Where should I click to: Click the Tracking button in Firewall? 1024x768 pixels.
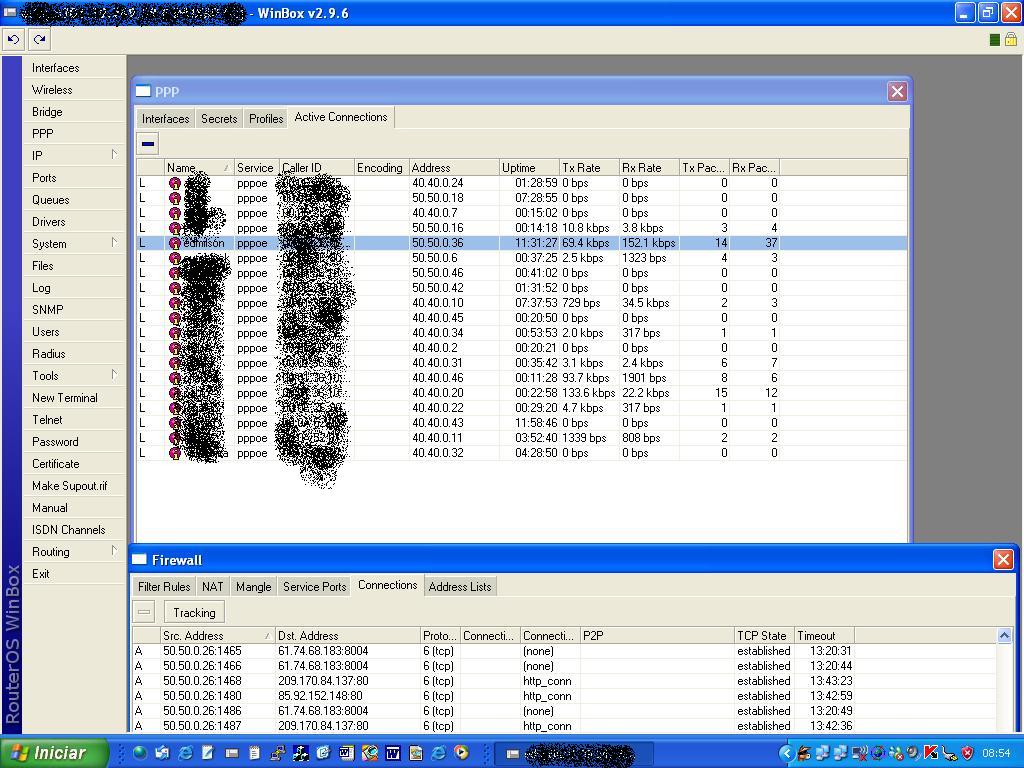[194, 613]
